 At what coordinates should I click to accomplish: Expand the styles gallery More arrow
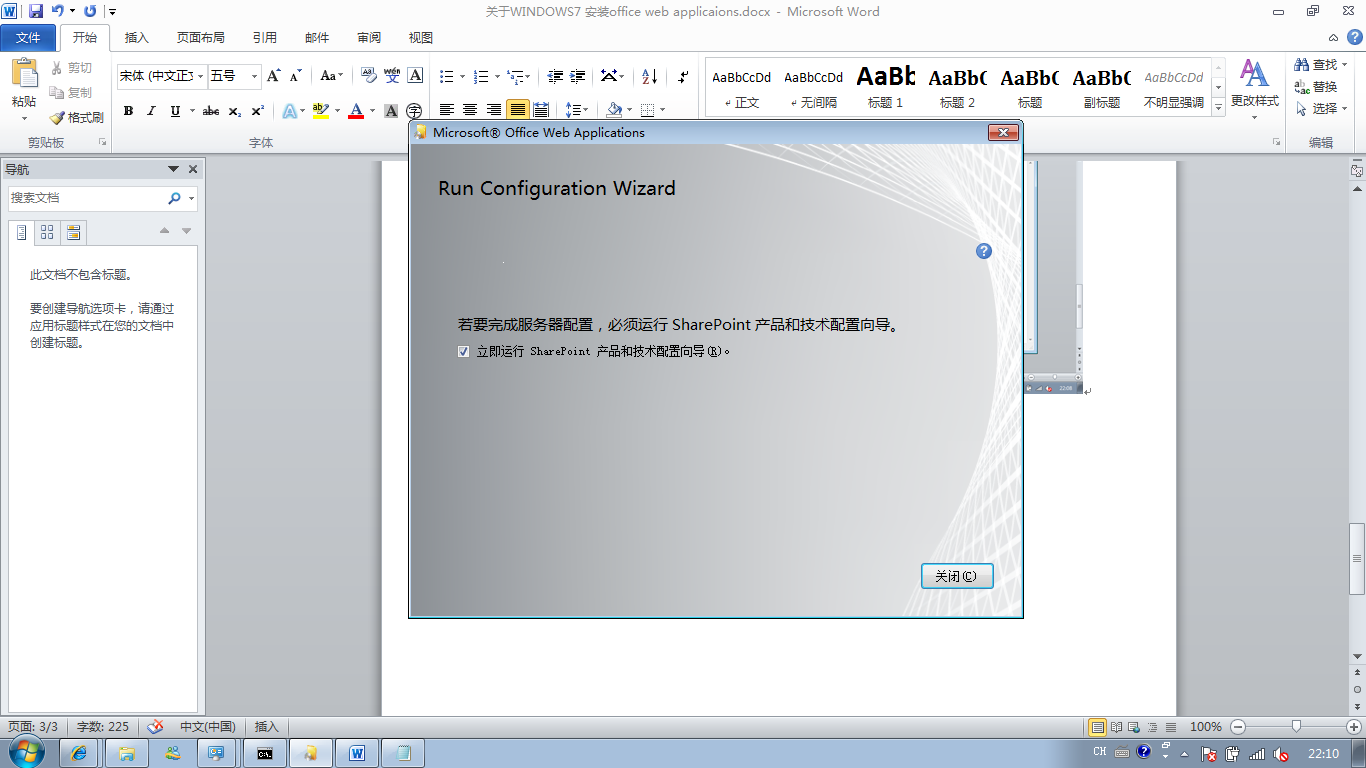1218,105
